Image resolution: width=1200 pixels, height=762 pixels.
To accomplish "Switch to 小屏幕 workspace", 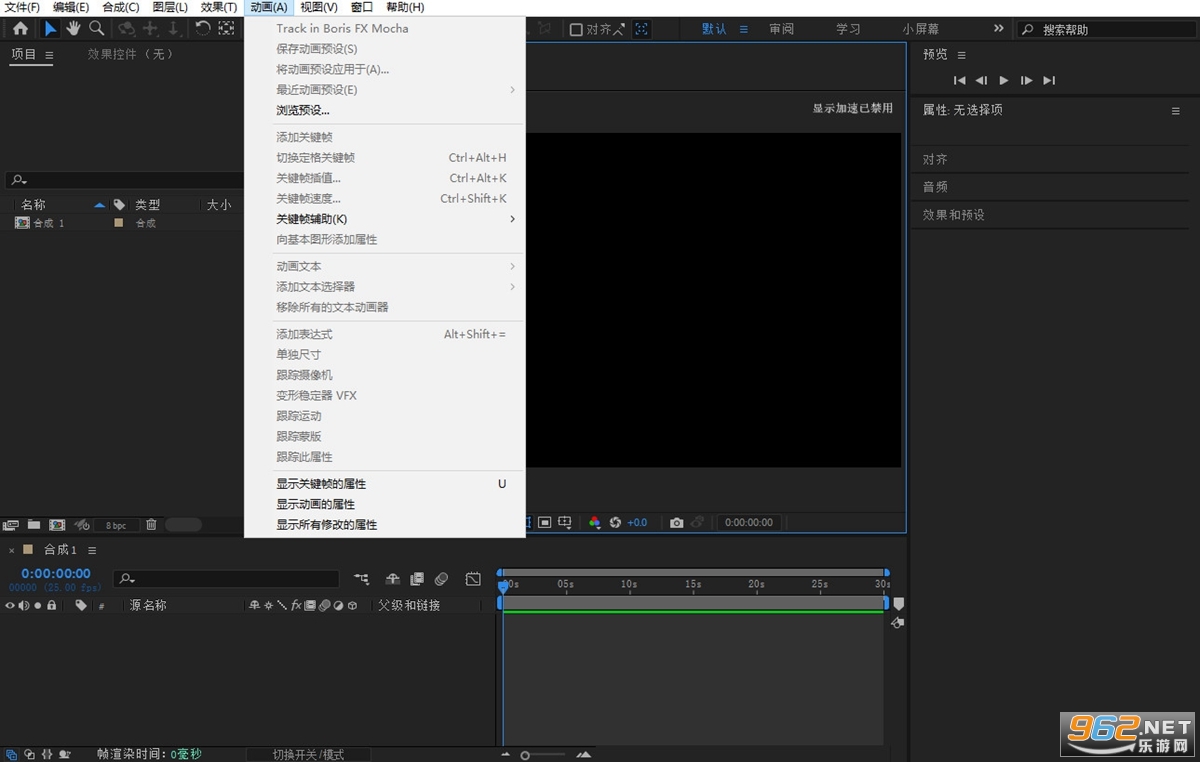I will 921,29.
